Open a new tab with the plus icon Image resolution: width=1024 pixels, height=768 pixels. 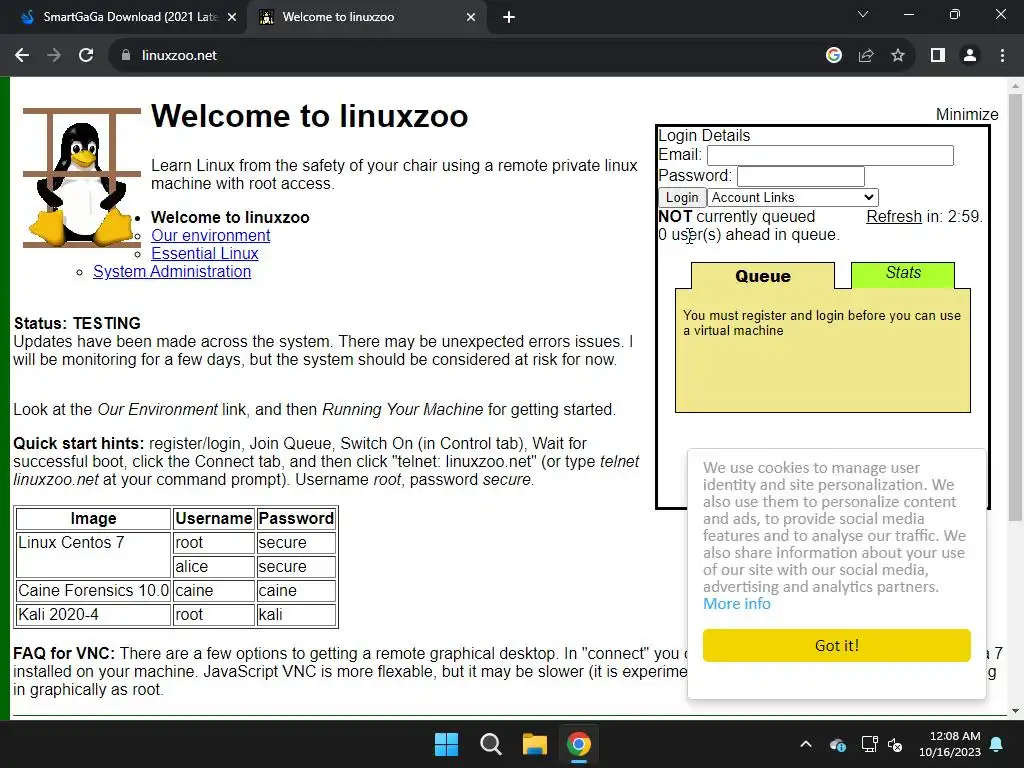pyautogui.click(x=509, y=18)
